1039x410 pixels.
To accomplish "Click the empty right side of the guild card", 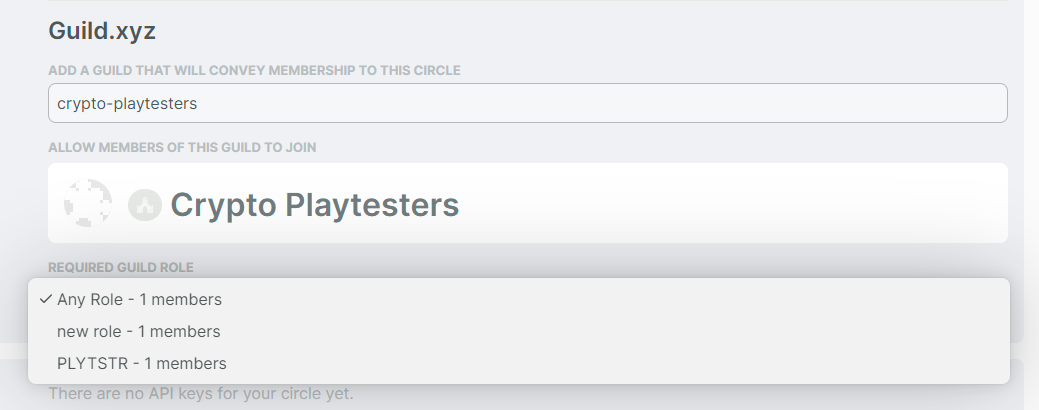I will coord(800,204).
